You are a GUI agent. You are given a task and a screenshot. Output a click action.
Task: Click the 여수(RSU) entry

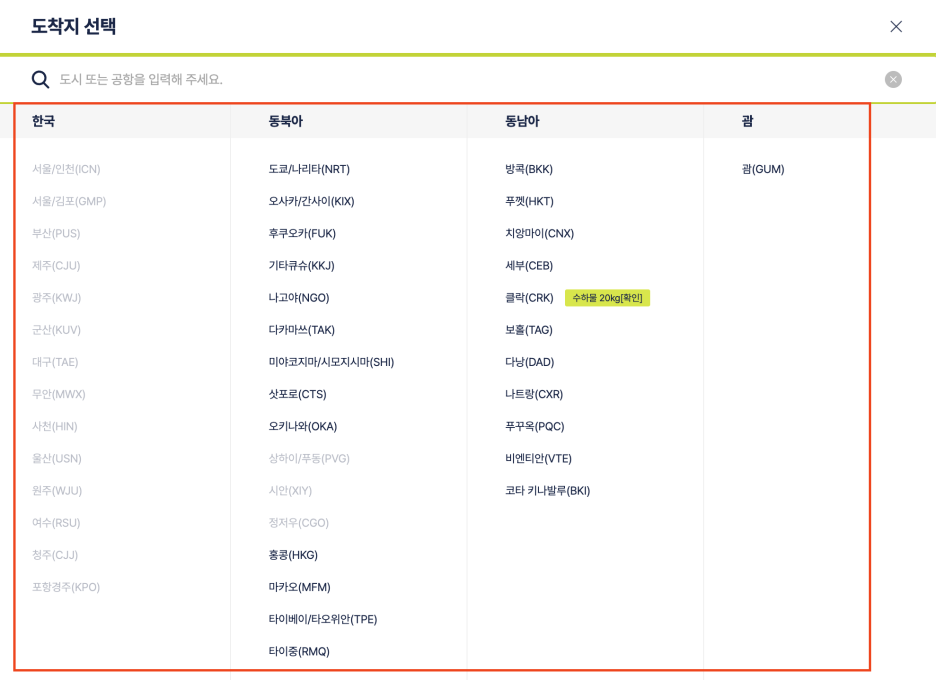coord(56,523)
